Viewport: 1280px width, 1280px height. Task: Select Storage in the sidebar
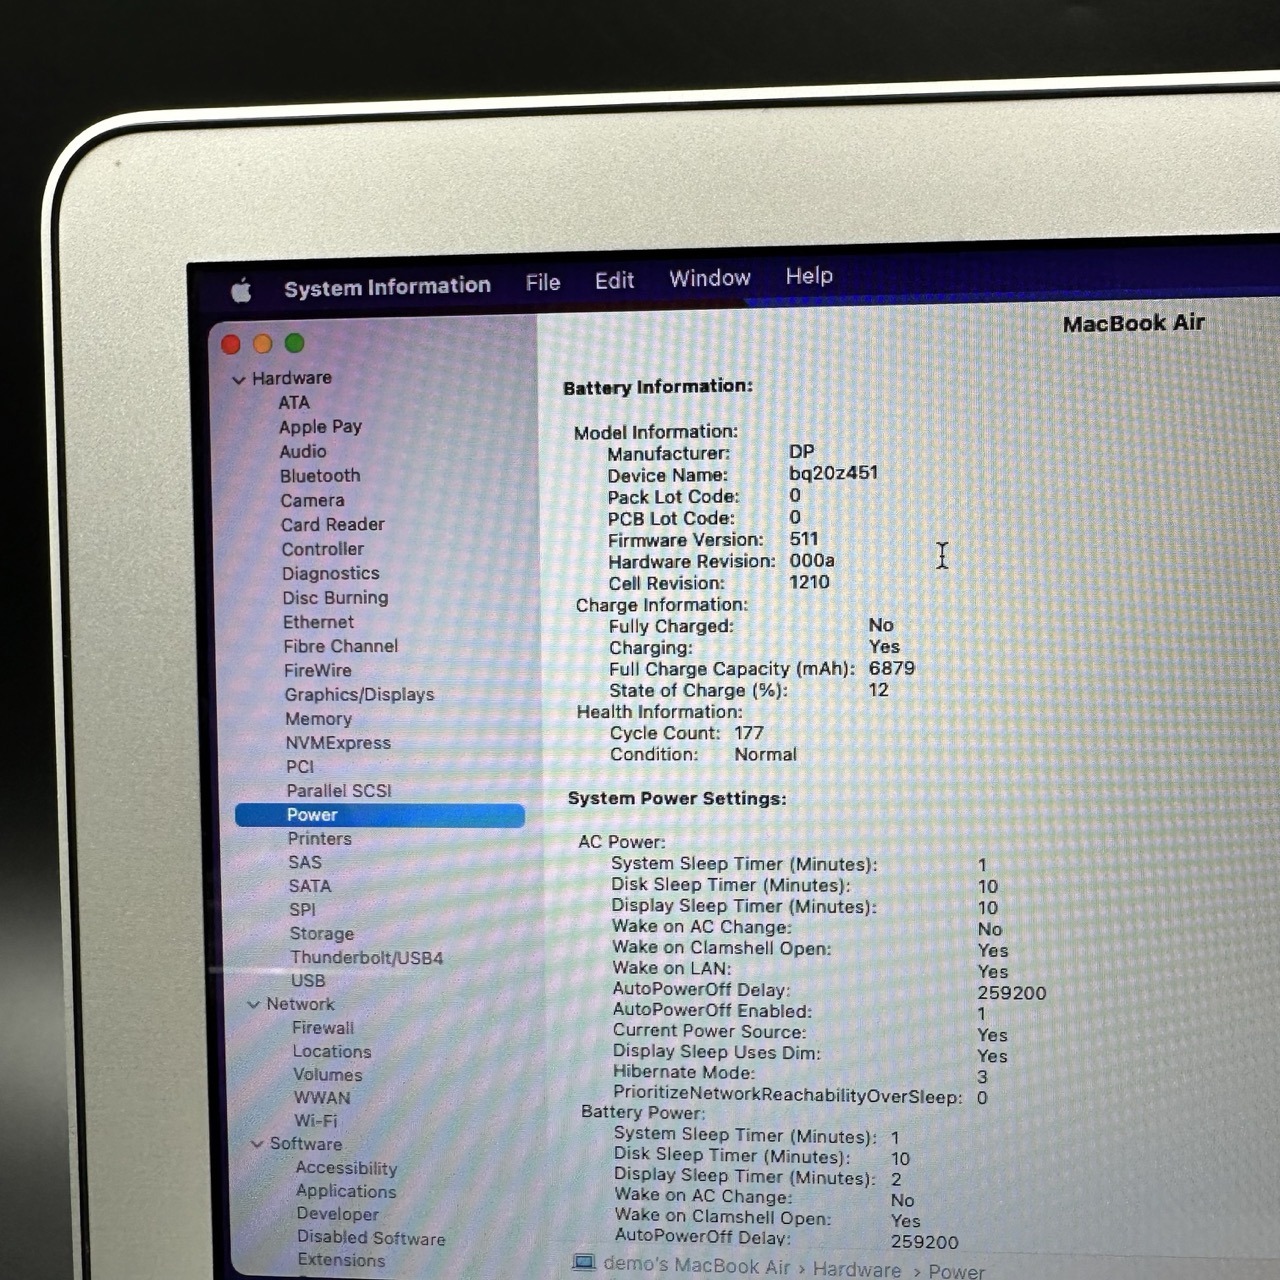[x=321, y=934]
